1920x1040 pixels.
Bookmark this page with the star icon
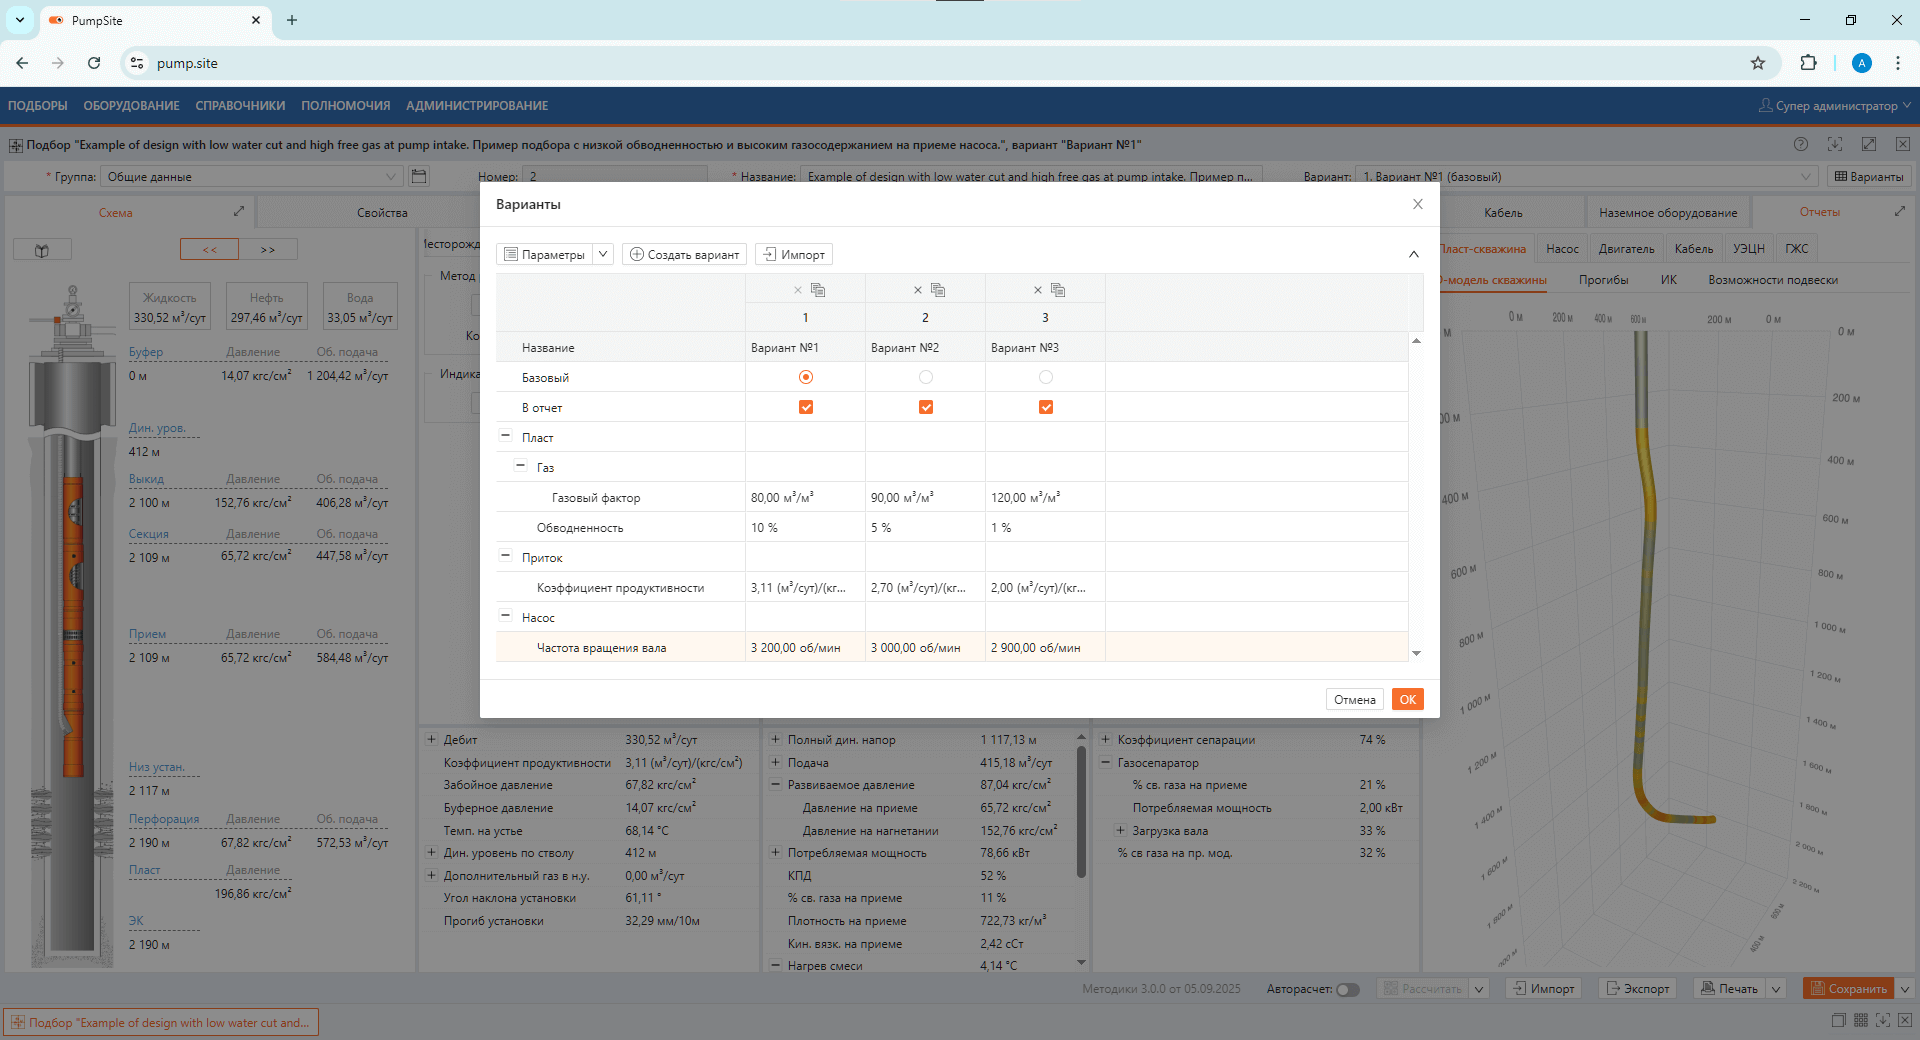(1758, 63)
